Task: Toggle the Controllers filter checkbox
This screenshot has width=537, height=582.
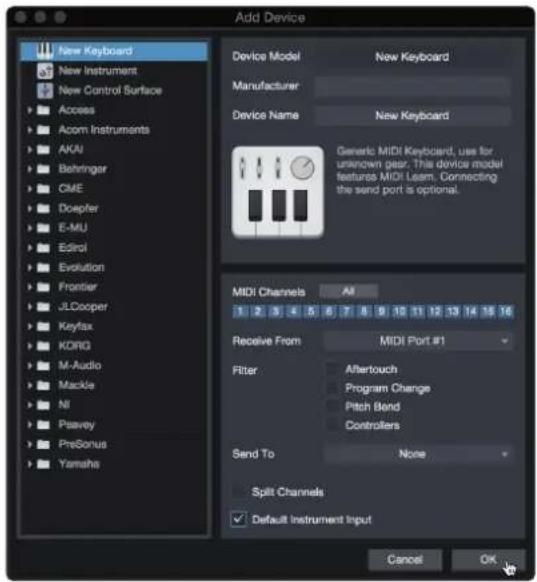Action: pos(333,425)
